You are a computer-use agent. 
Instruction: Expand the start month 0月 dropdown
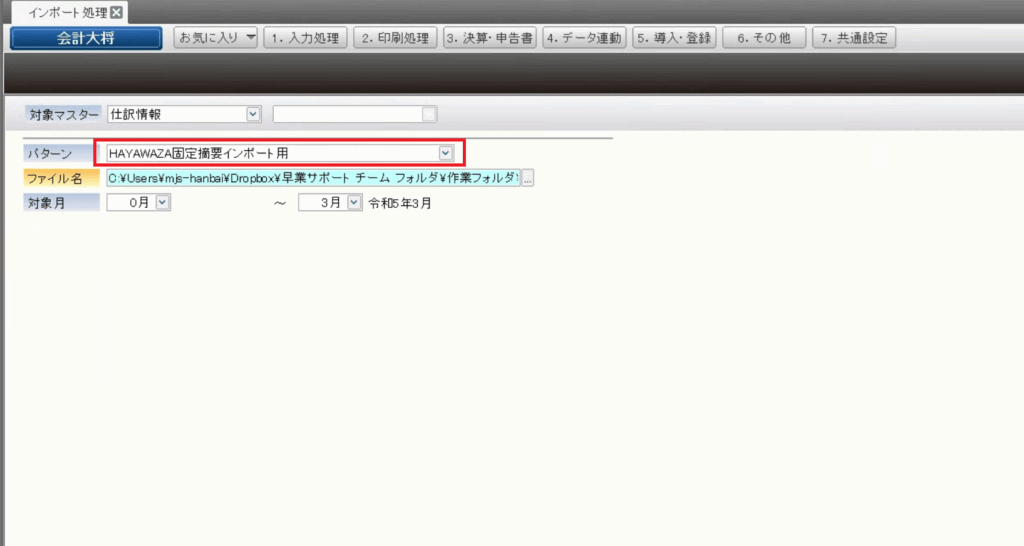click(x=164, y=202)
